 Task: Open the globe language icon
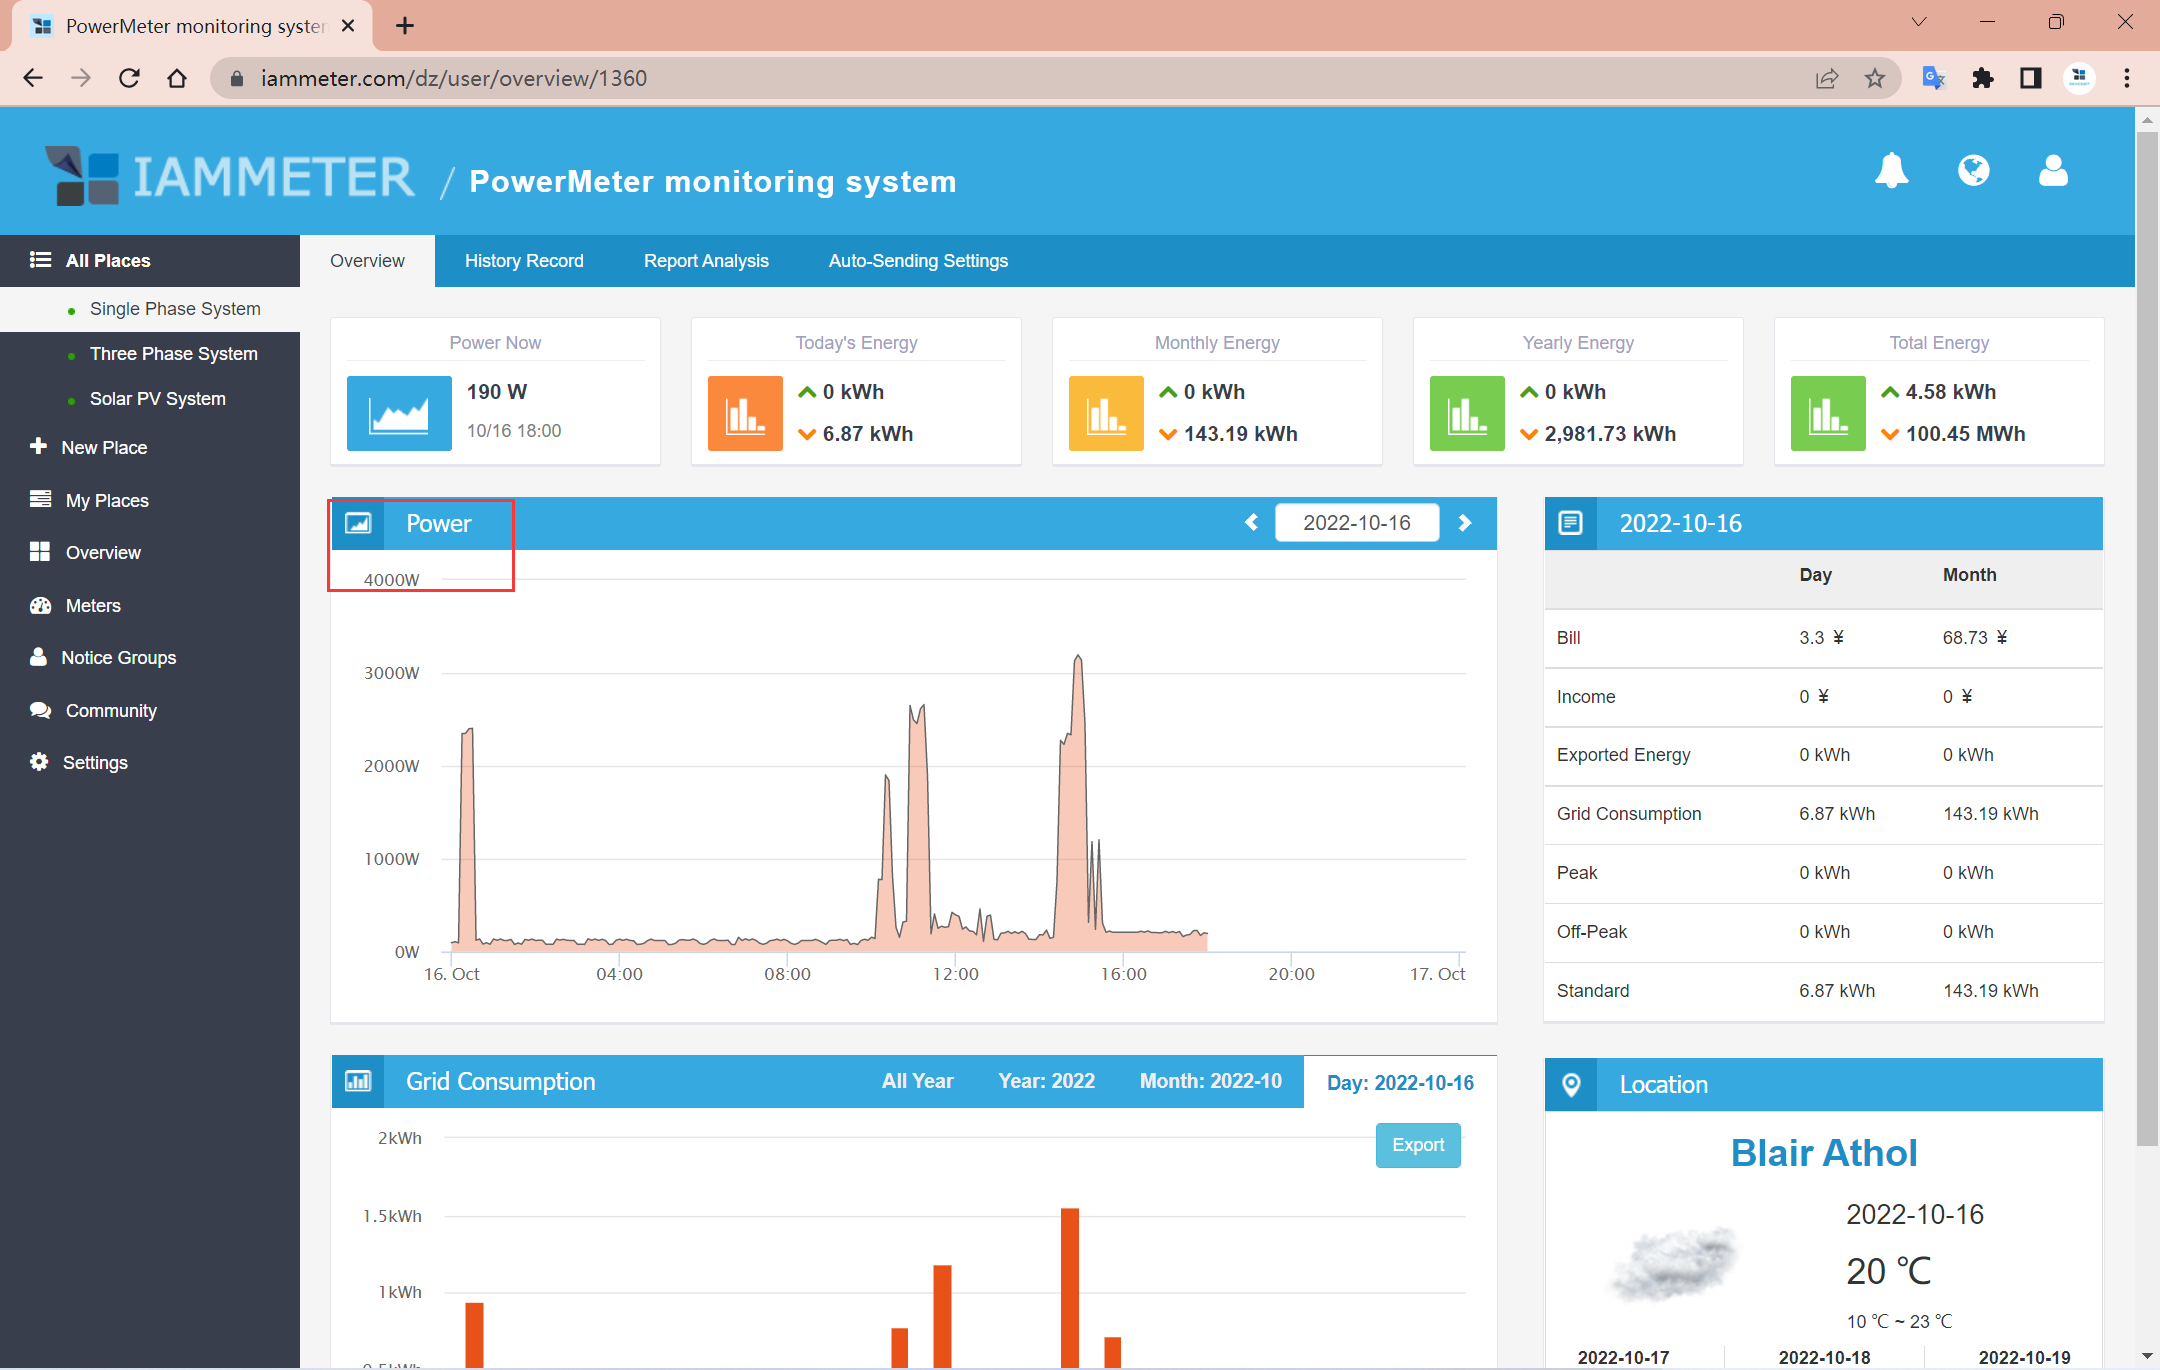coord(1973,171)
